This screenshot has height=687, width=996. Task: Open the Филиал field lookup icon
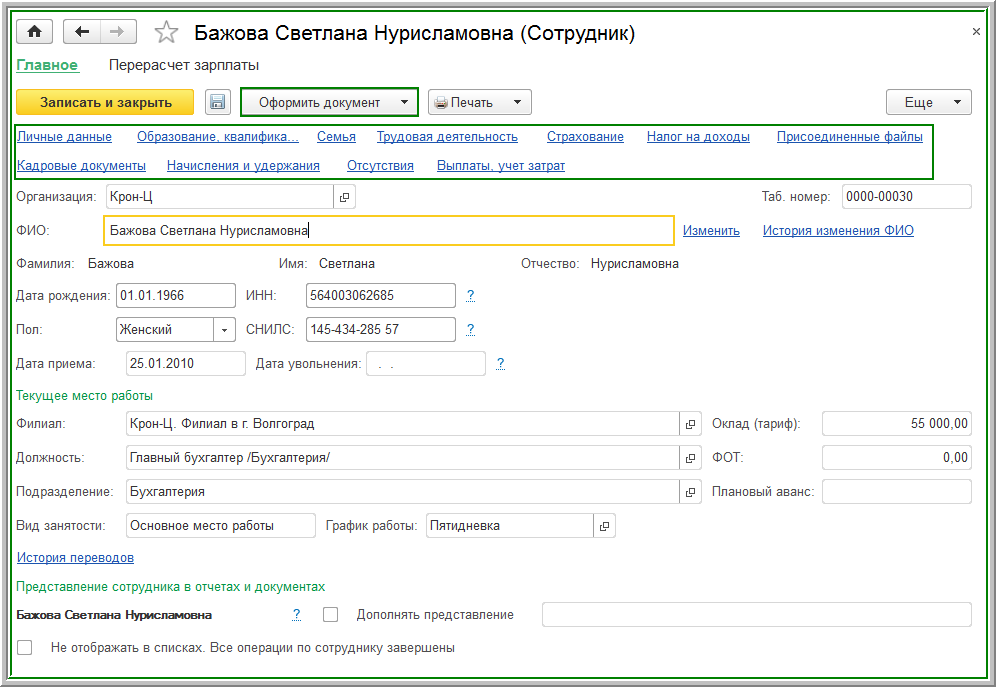tap(690, 424)
